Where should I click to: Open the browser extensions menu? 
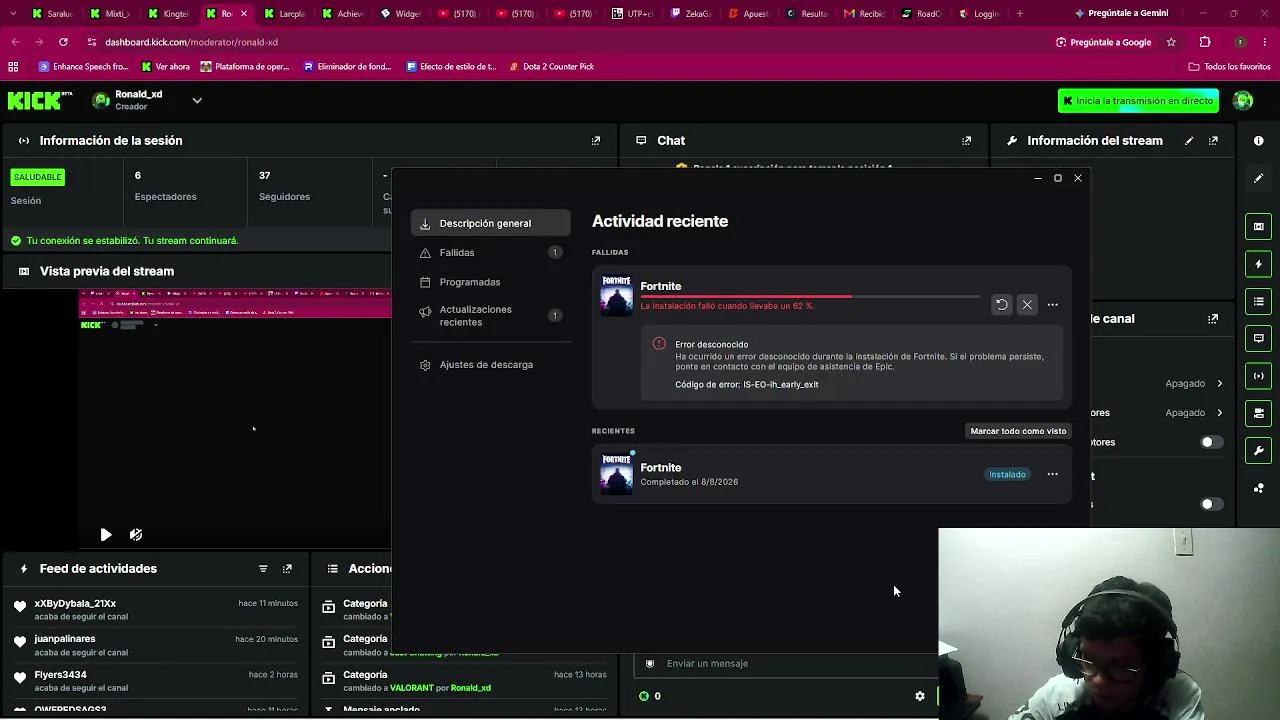pyautogui.click(x=1205, y=42)
